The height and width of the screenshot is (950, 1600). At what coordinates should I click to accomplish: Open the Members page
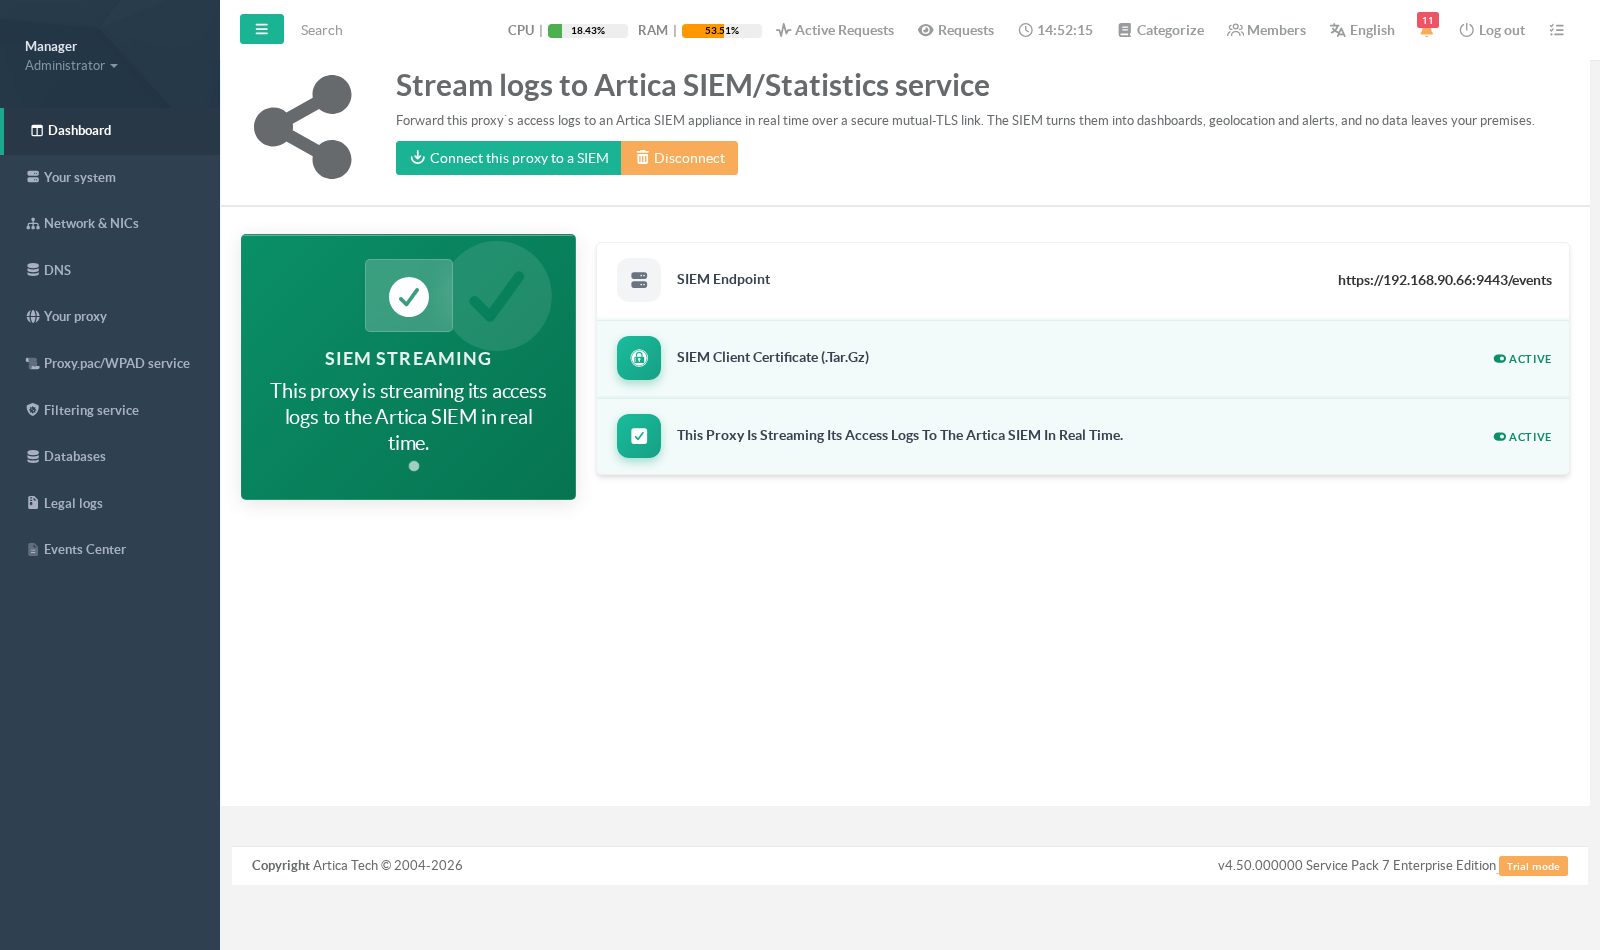(1266, 30)
